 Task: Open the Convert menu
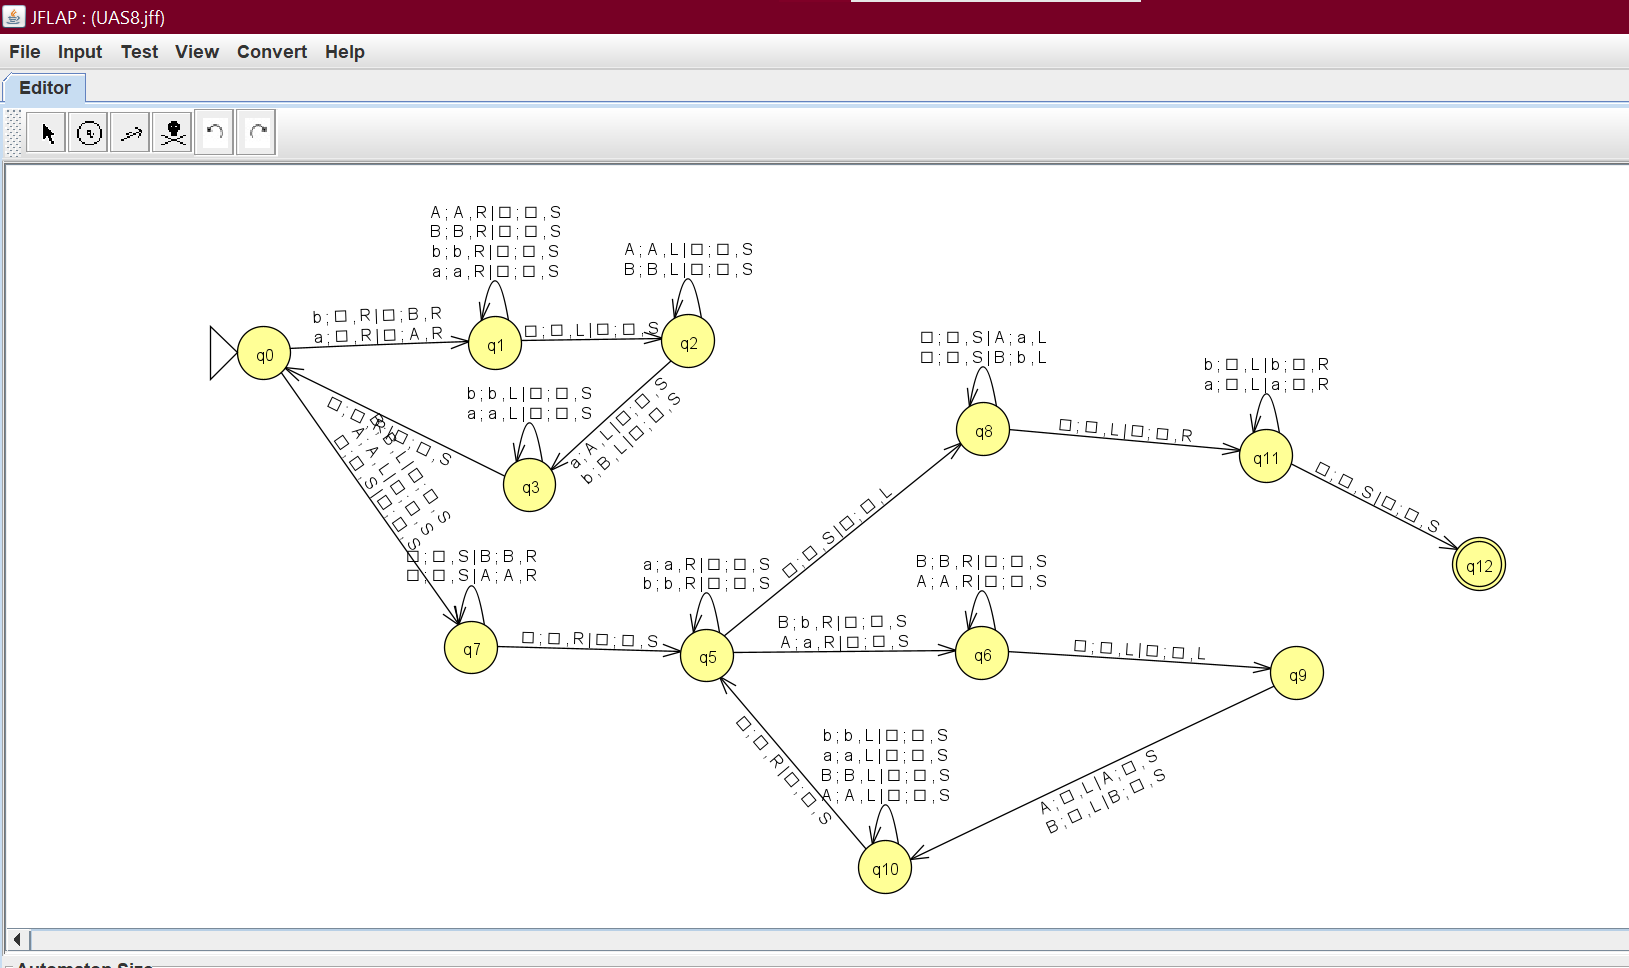(272, 52)
